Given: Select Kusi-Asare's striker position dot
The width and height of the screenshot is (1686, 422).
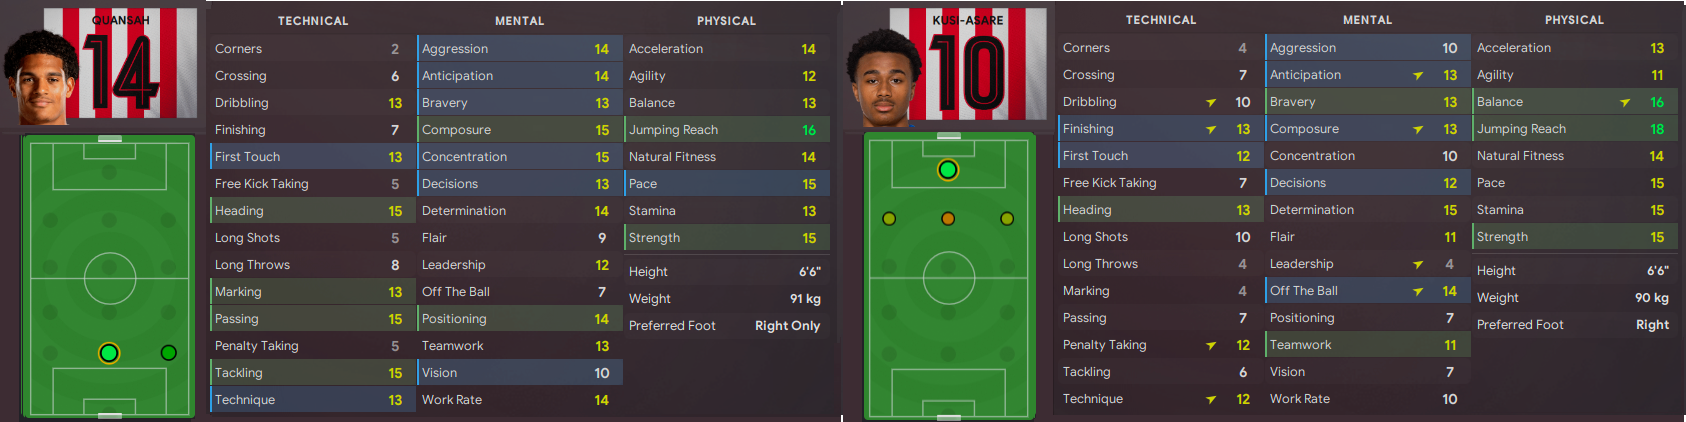Looking at the screenshot, I should point(948,170).
